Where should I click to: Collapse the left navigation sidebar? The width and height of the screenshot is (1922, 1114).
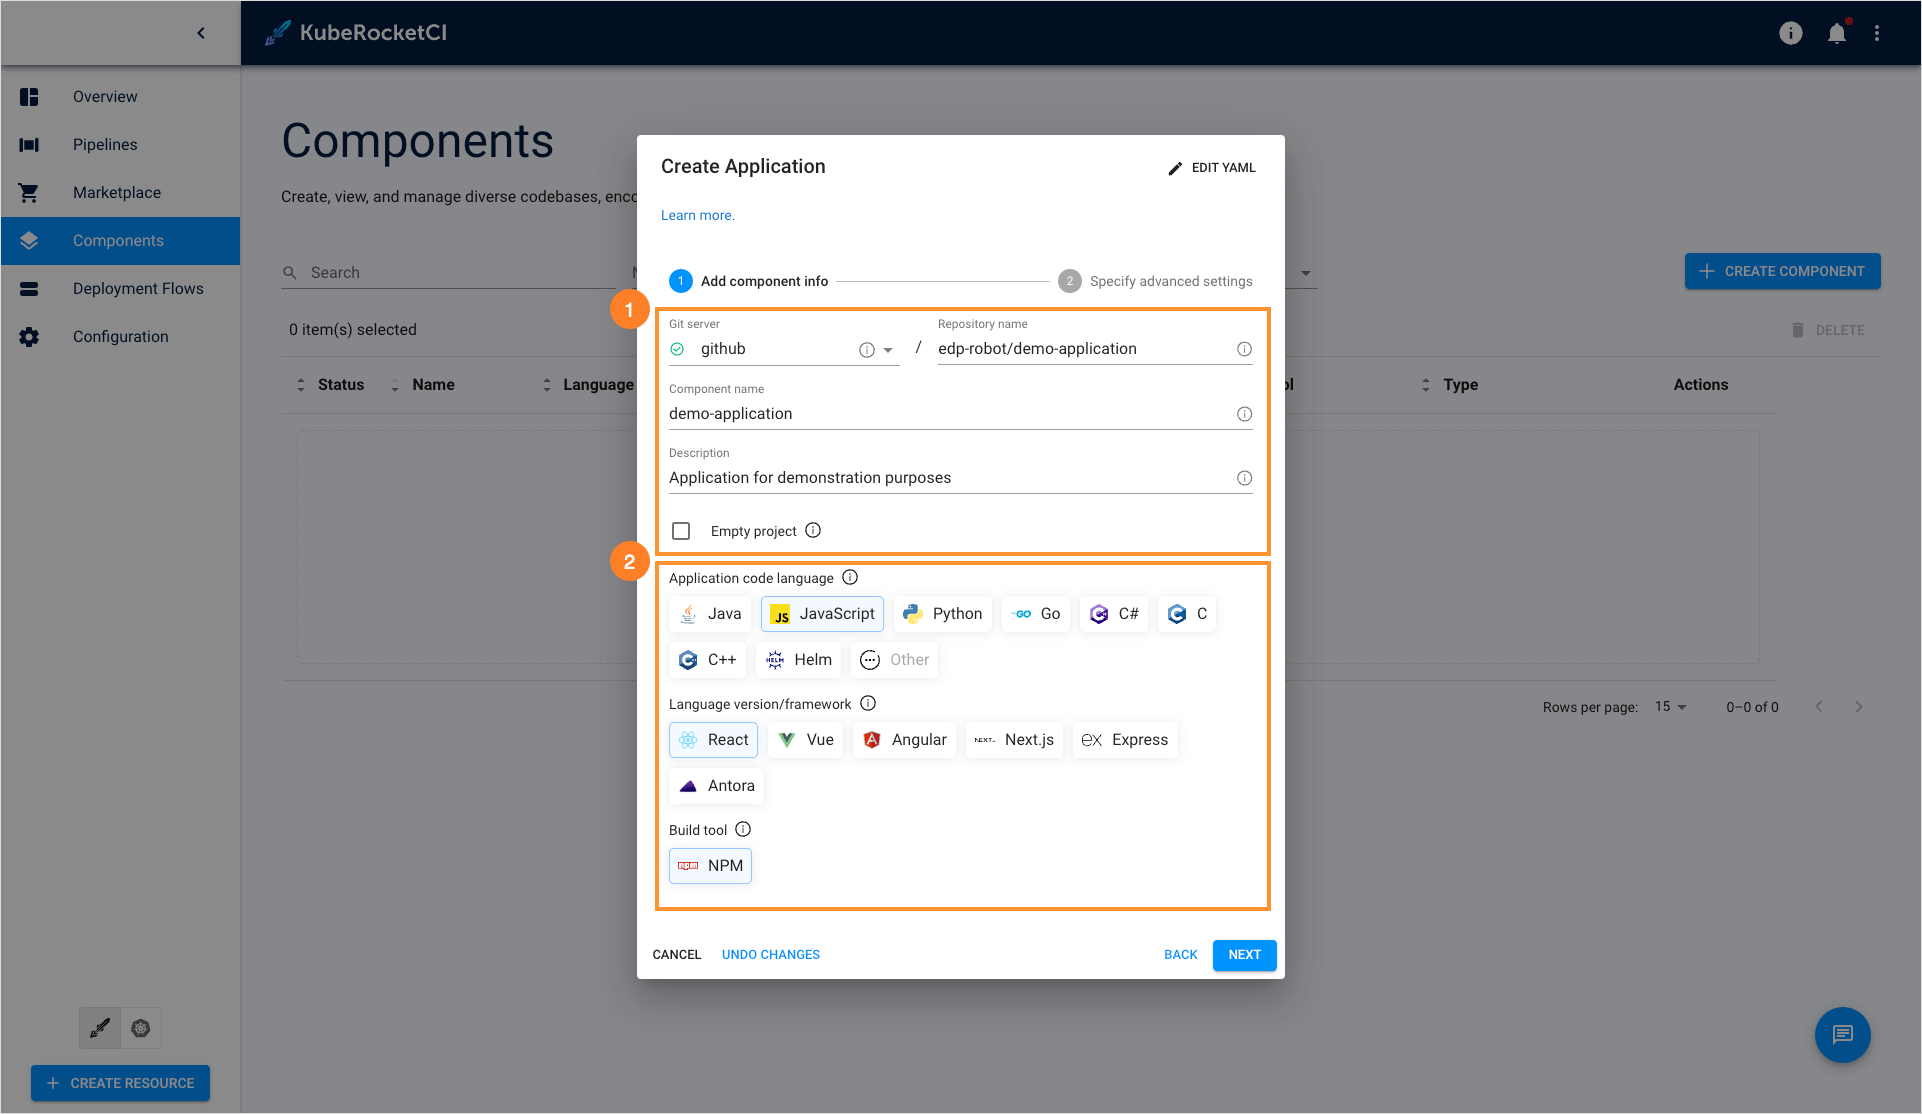(x=200, y=32)
